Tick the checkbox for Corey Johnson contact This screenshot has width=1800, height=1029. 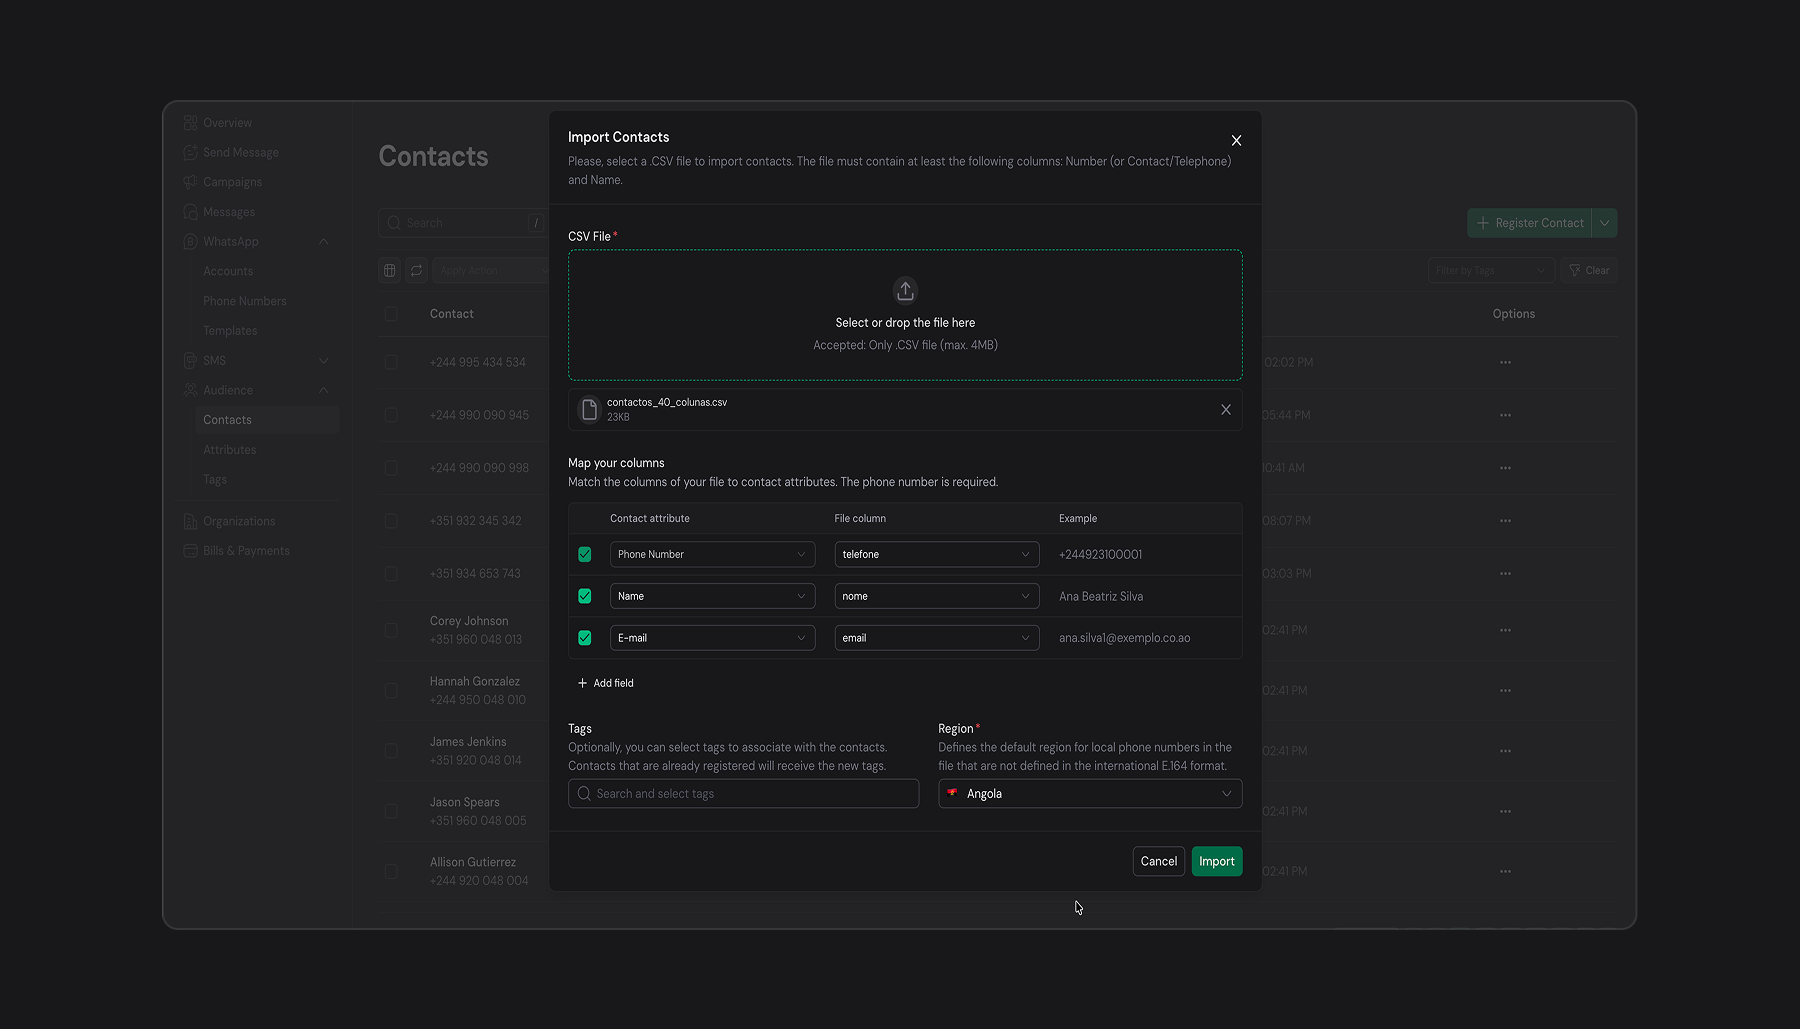pyautogui.click(x=391, y=630)
